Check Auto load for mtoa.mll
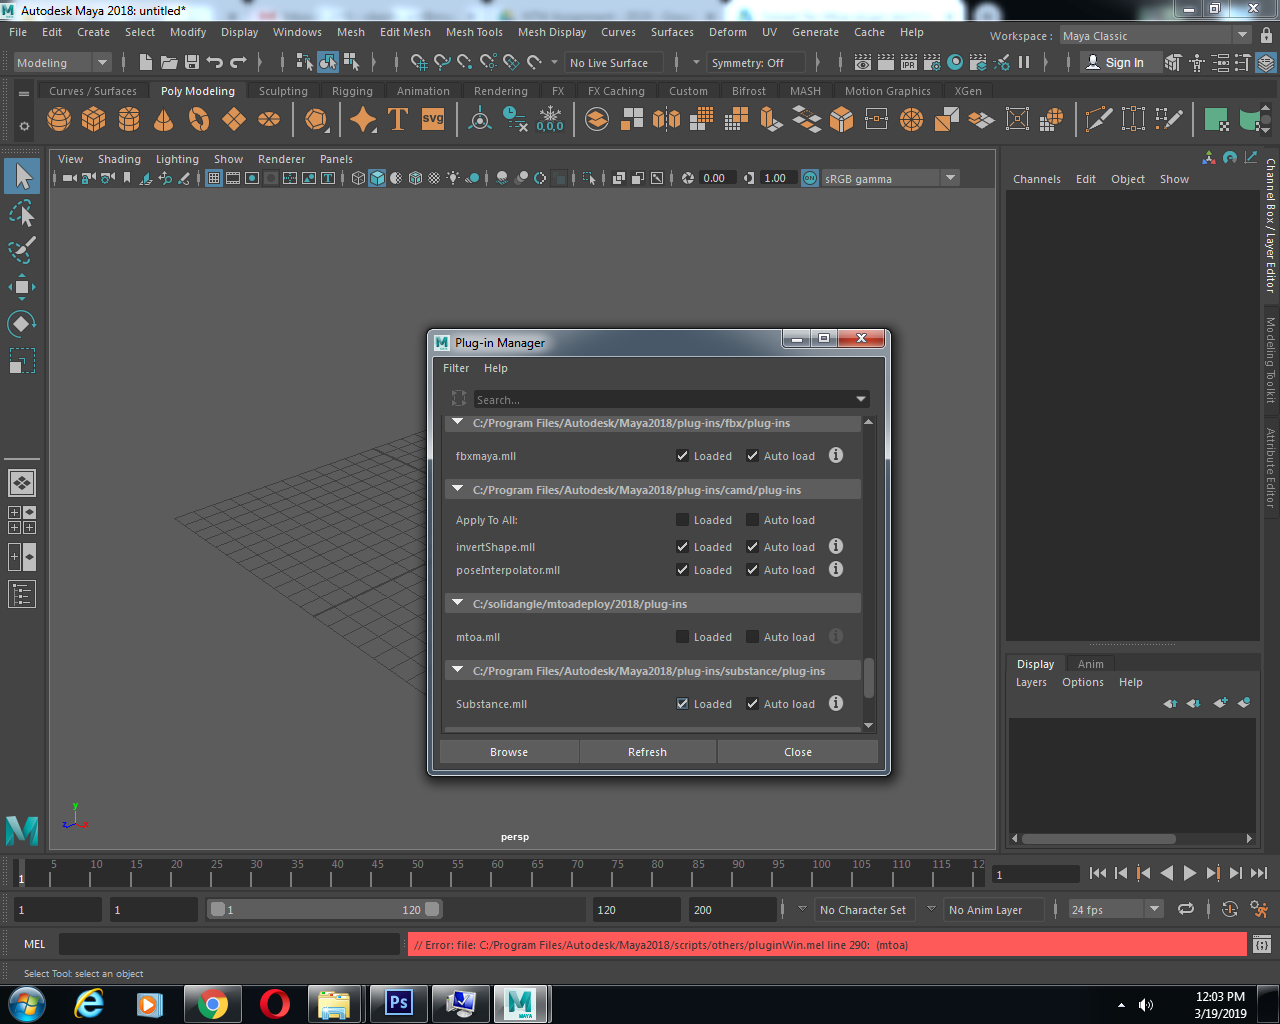1280x1024 pixels. [x=752, y=637]
